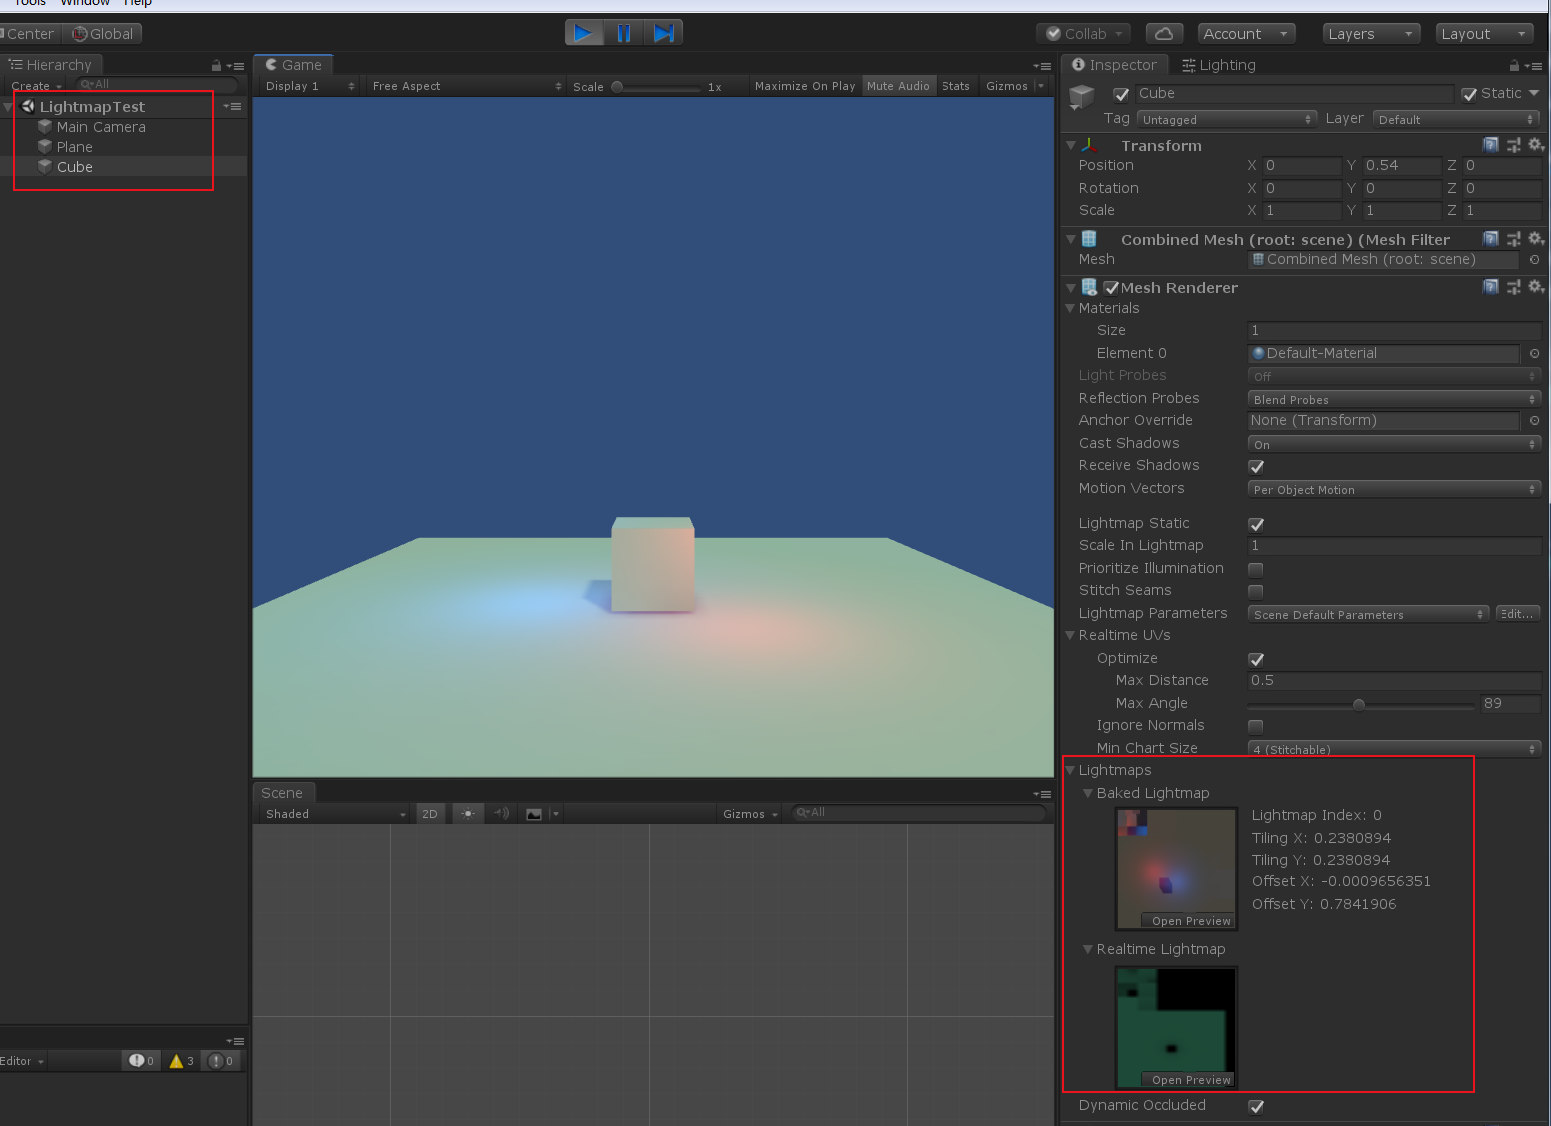Click the Unity cloud services icon
The height and width of the screenshot is (1126, 1551).
tap(1163, 32)
